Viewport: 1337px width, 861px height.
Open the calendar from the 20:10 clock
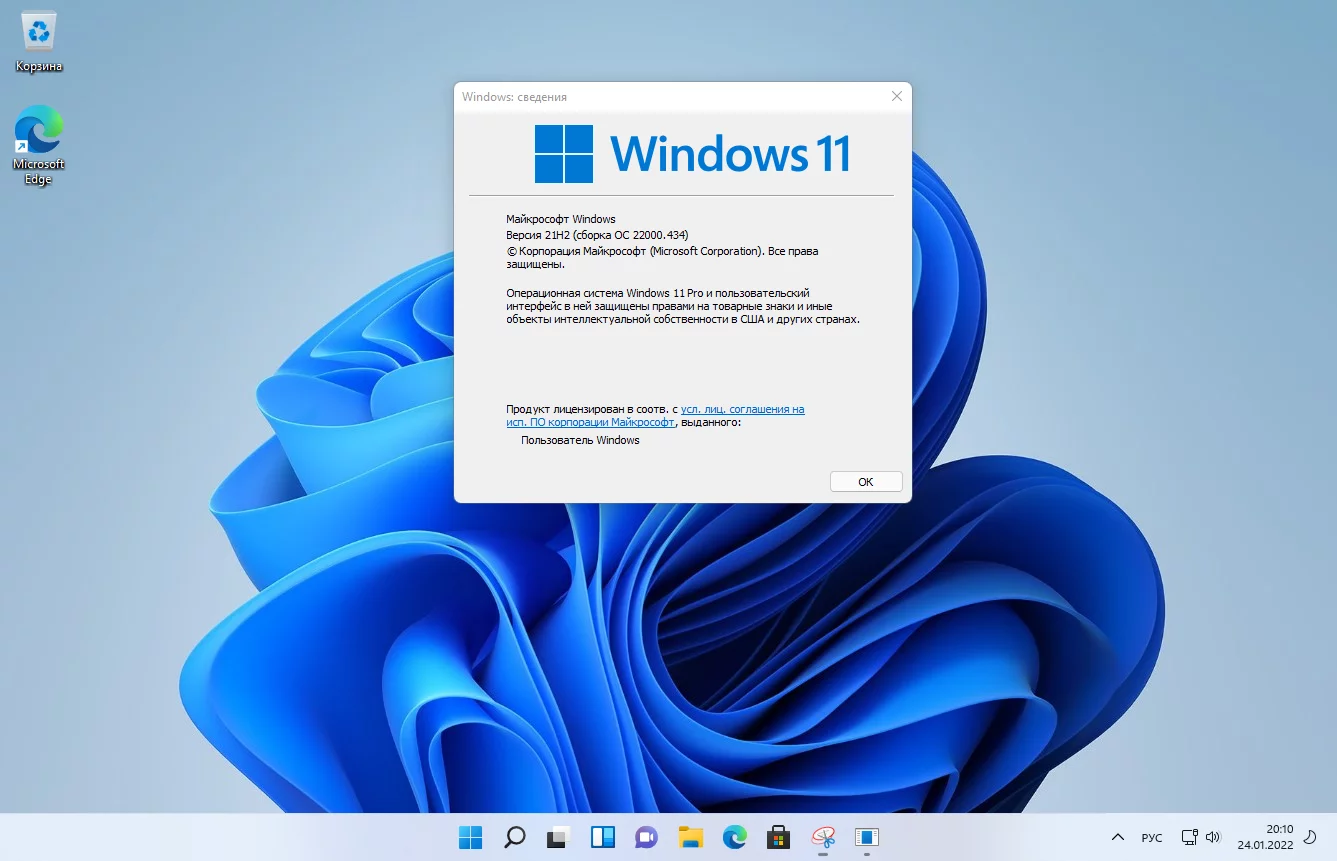[x=1265, y=837]
